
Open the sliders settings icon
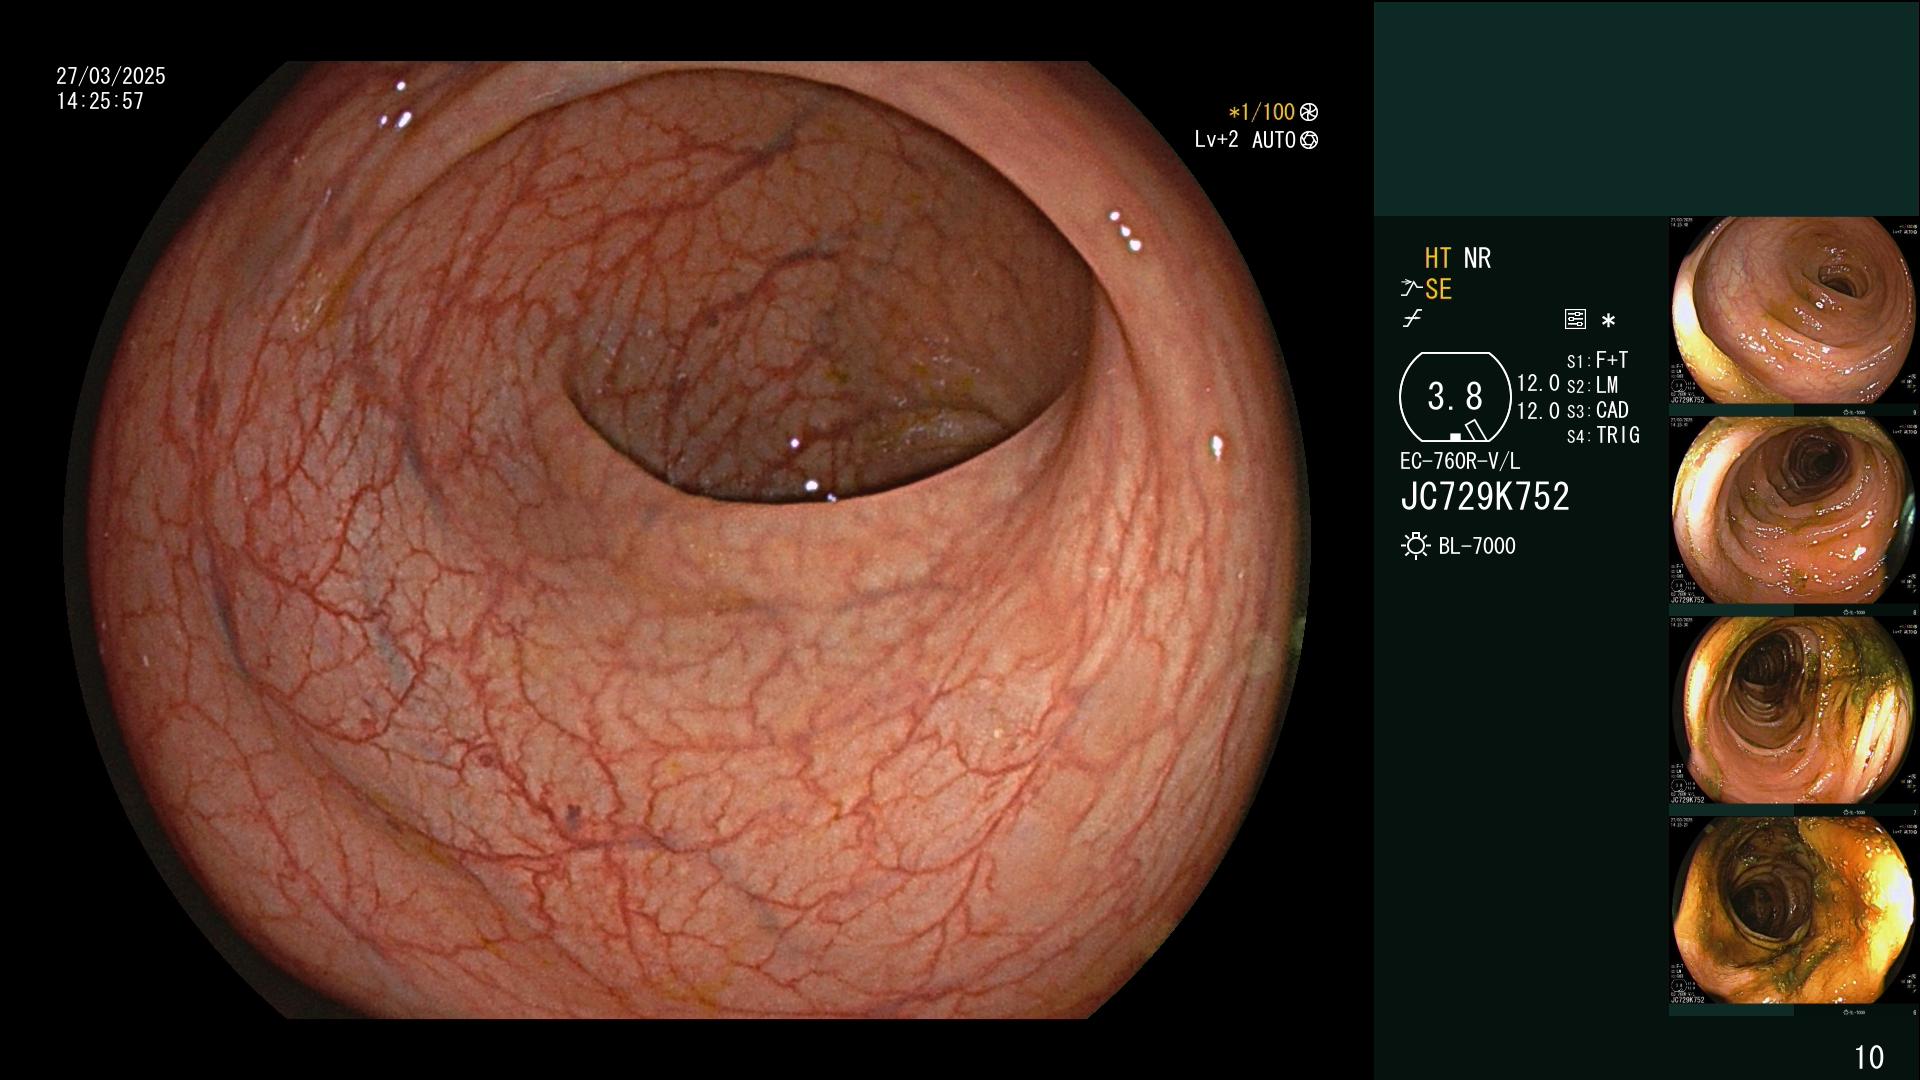[1575, 320]
